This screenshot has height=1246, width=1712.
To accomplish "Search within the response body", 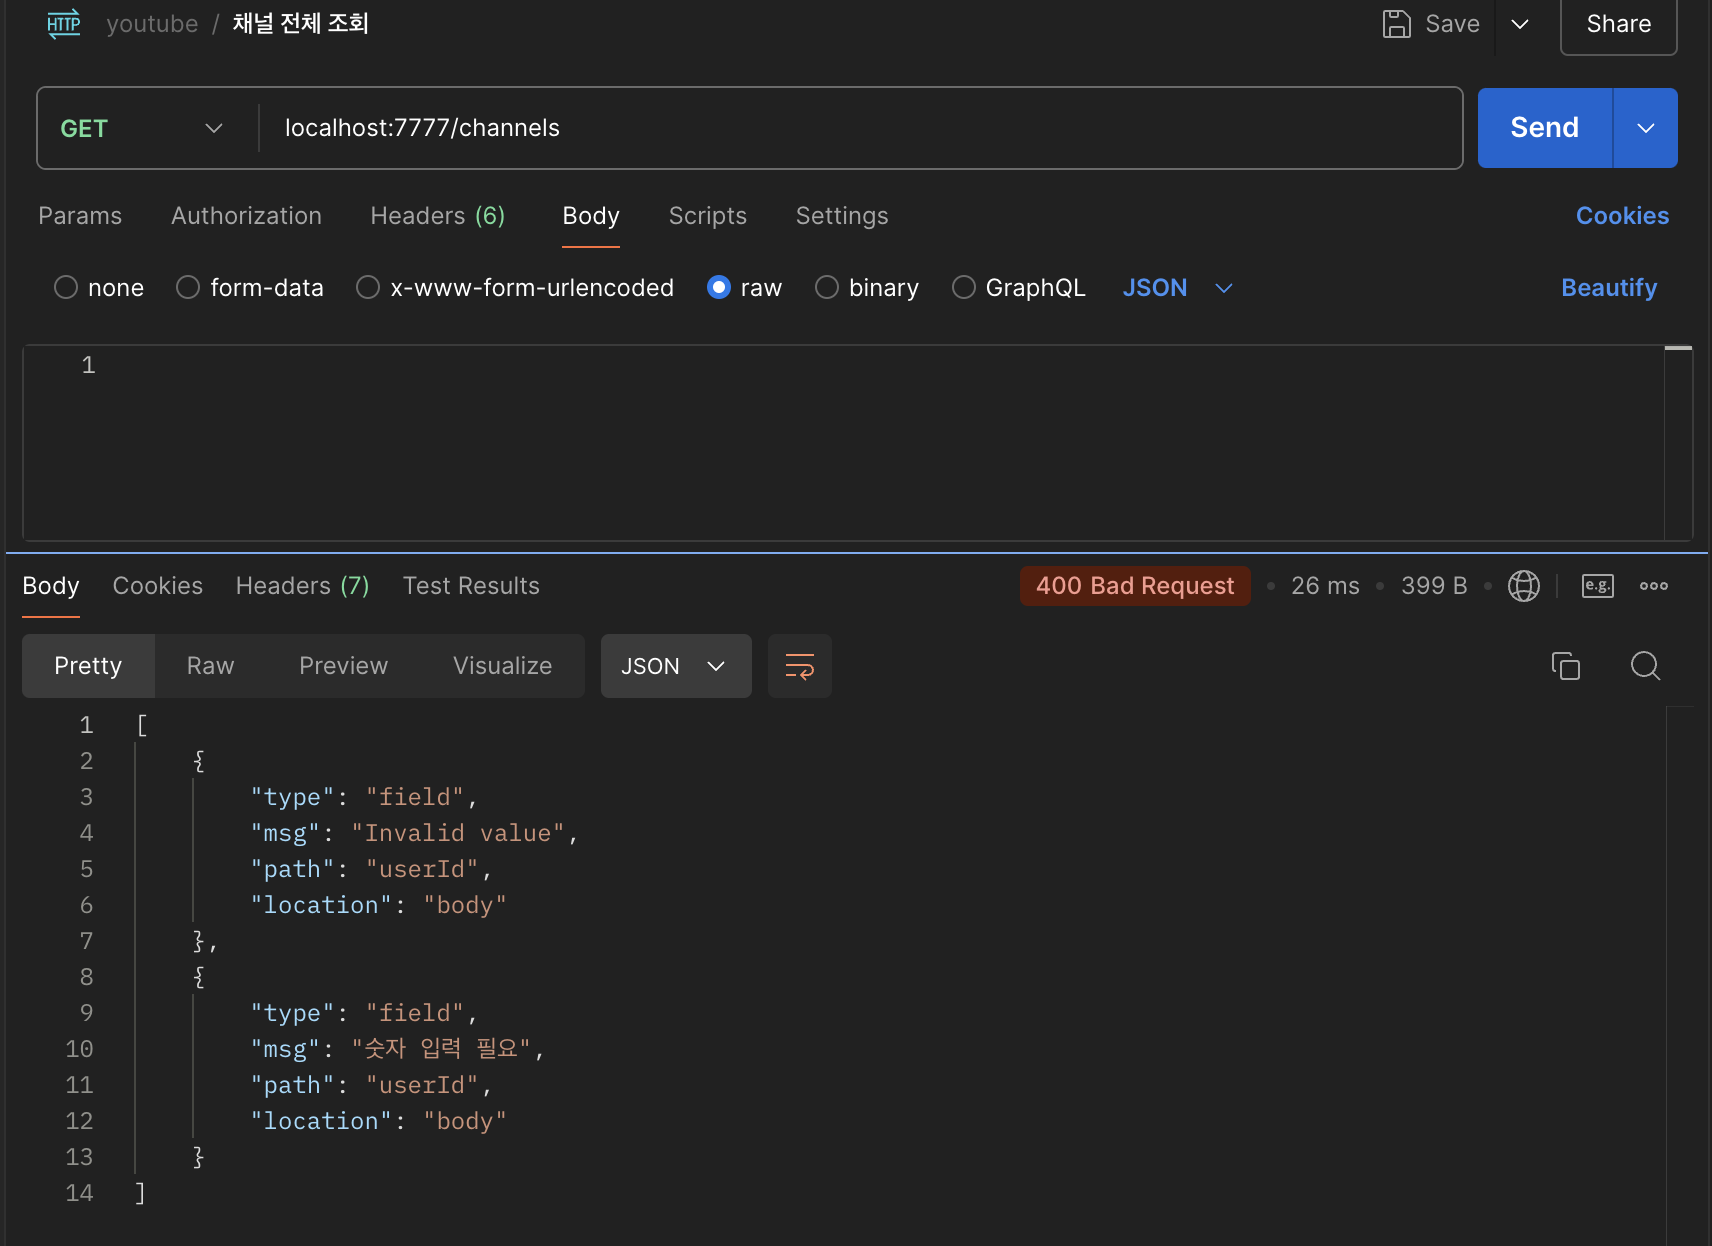I will (1645, 666).
